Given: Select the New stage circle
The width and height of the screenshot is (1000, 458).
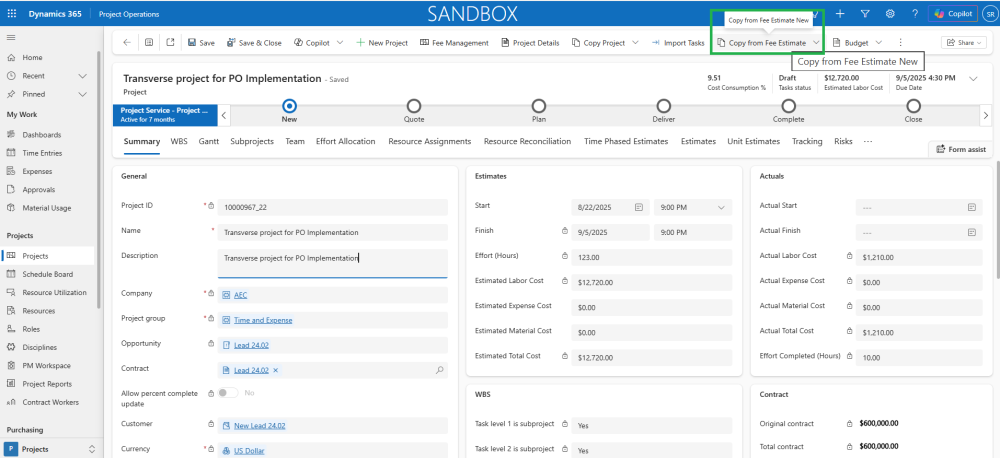Looking at the screenshot, I should 289,105.
